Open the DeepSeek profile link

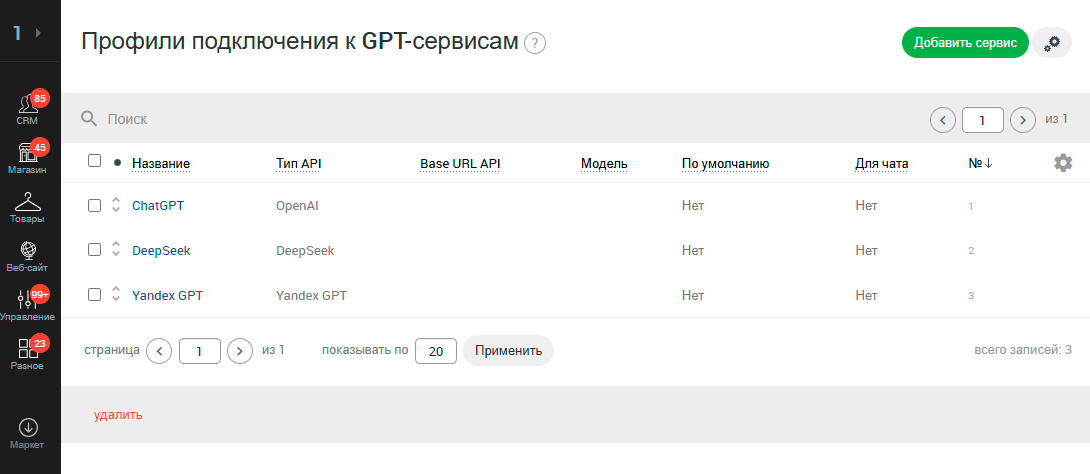click(x=161, y=251)
